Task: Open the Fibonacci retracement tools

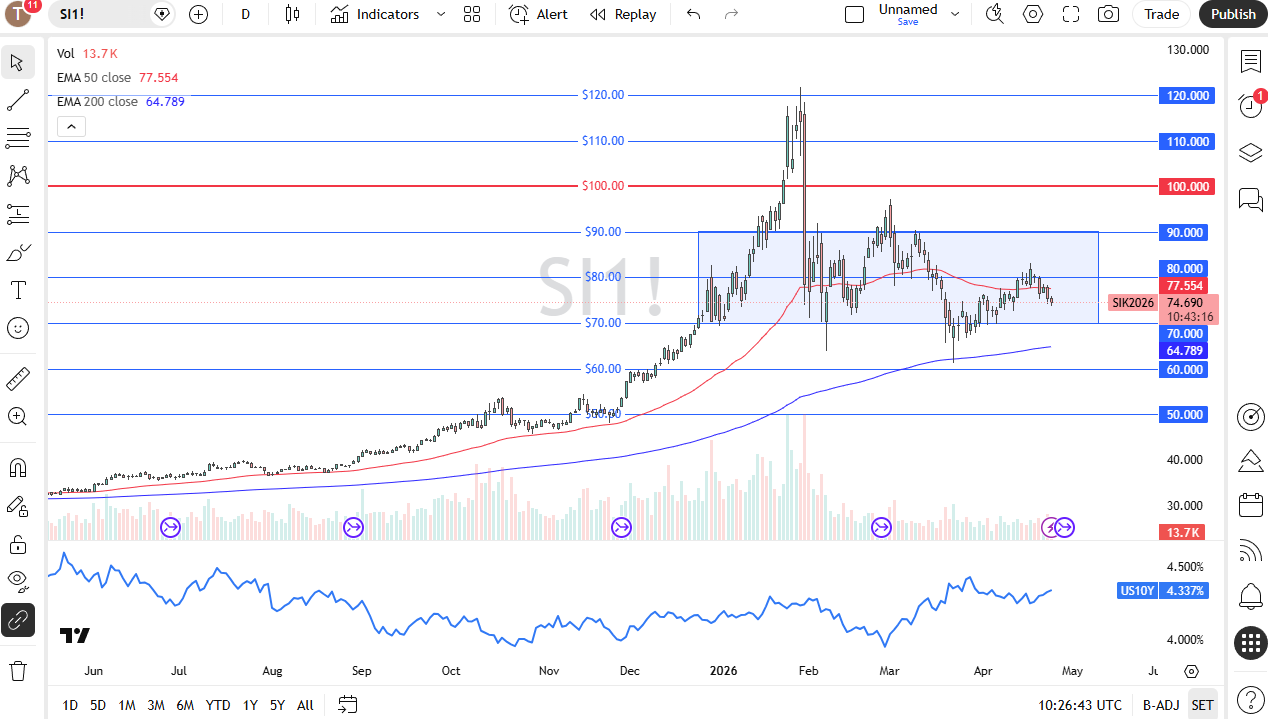Action: [x=17, y=138]
